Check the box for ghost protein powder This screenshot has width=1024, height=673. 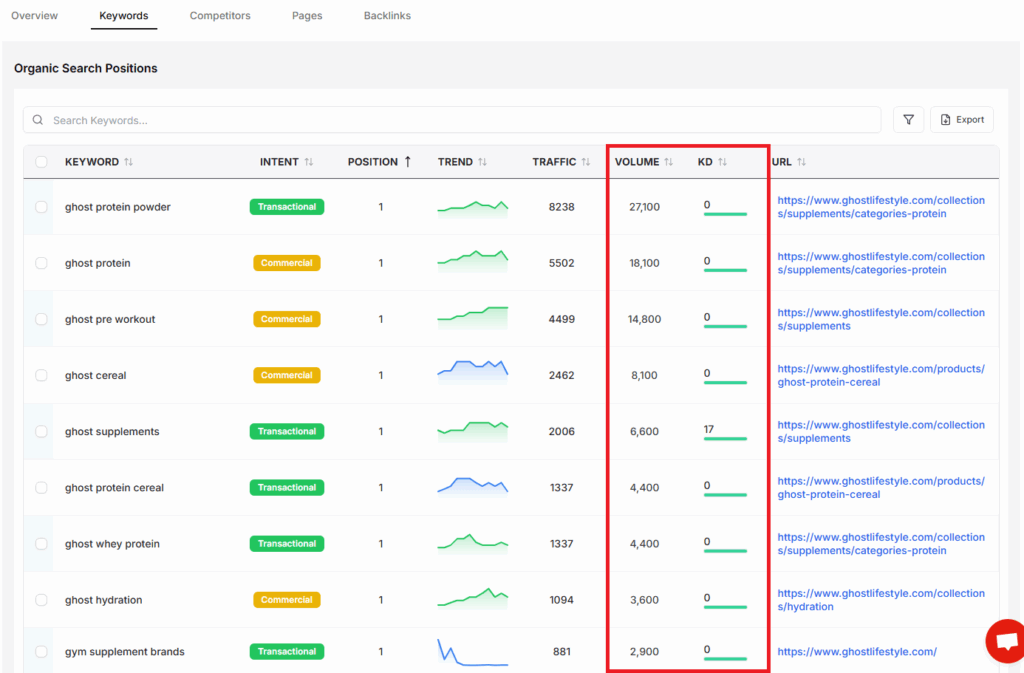[x=40, y=206]
